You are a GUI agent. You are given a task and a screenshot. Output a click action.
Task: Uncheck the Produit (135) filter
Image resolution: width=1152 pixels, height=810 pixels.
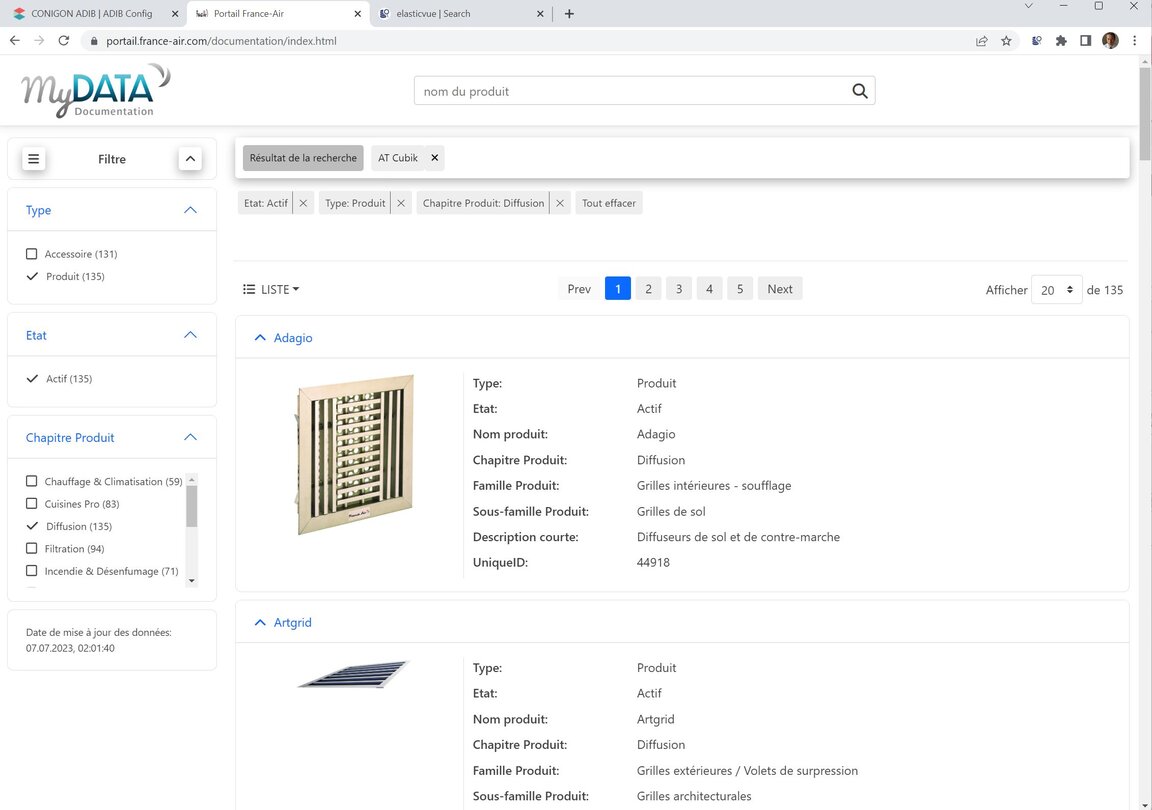tap(32, 276)
